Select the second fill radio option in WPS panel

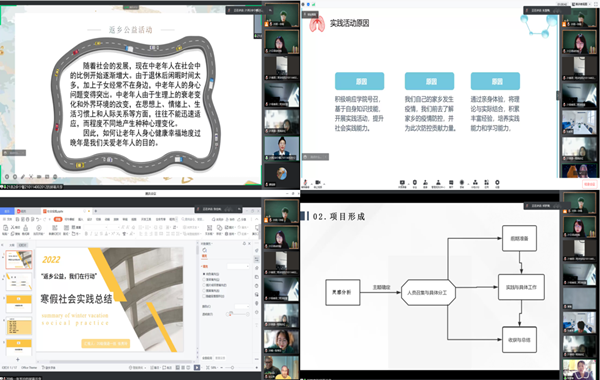coord(204,280)
